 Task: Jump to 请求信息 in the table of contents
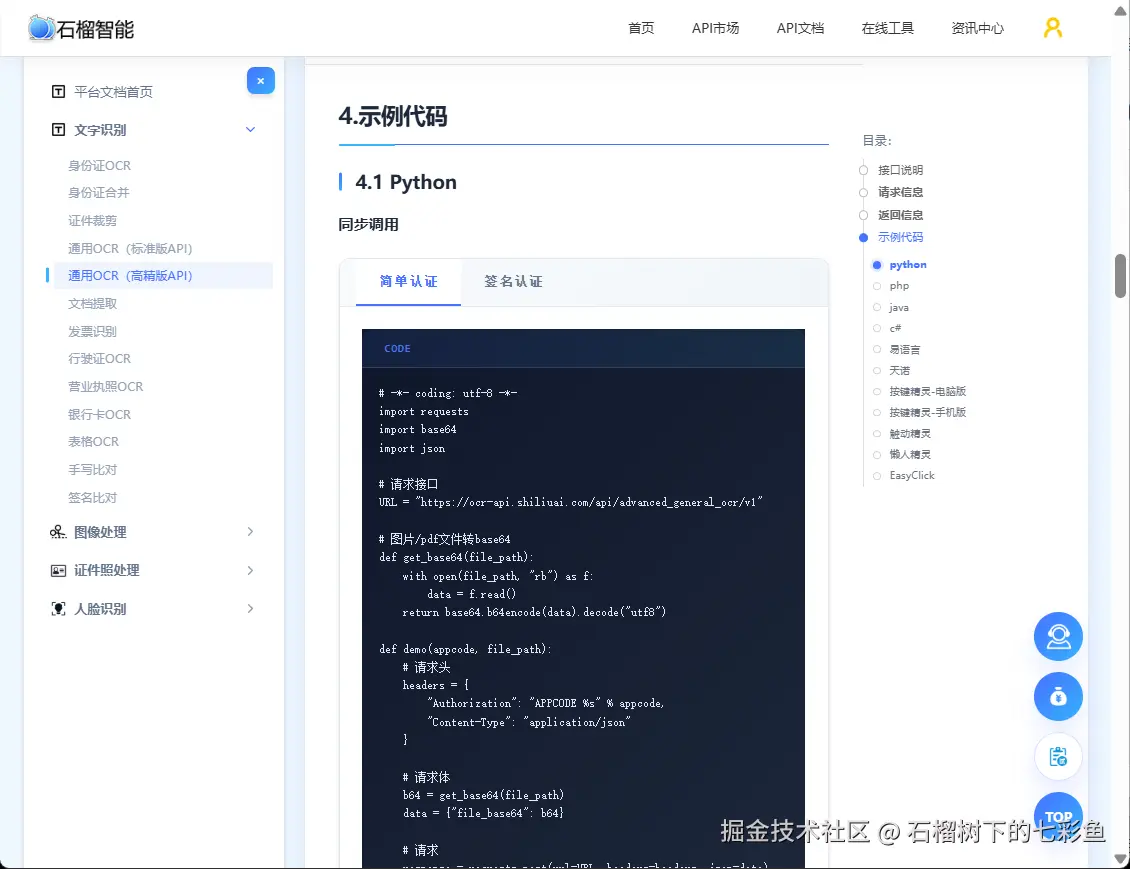(900, 192)
